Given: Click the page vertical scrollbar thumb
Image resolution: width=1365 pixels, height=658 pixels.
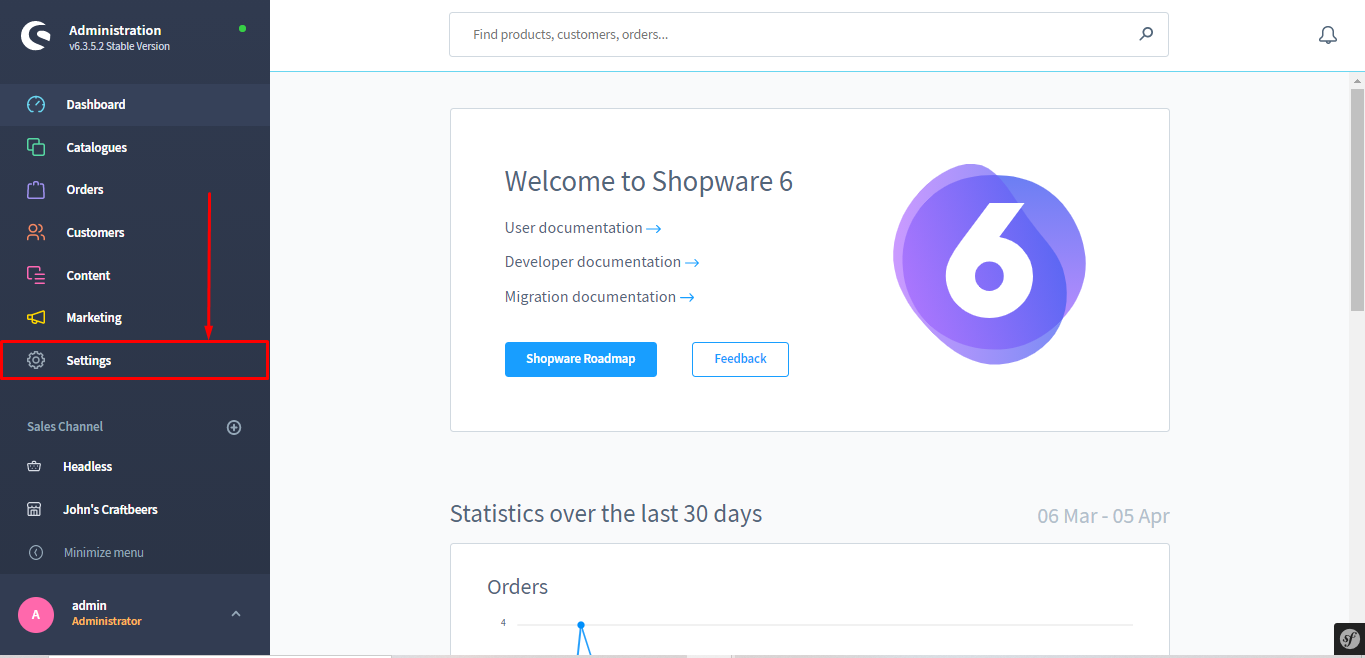Looking at the screenshot, I should point(1357,200).
